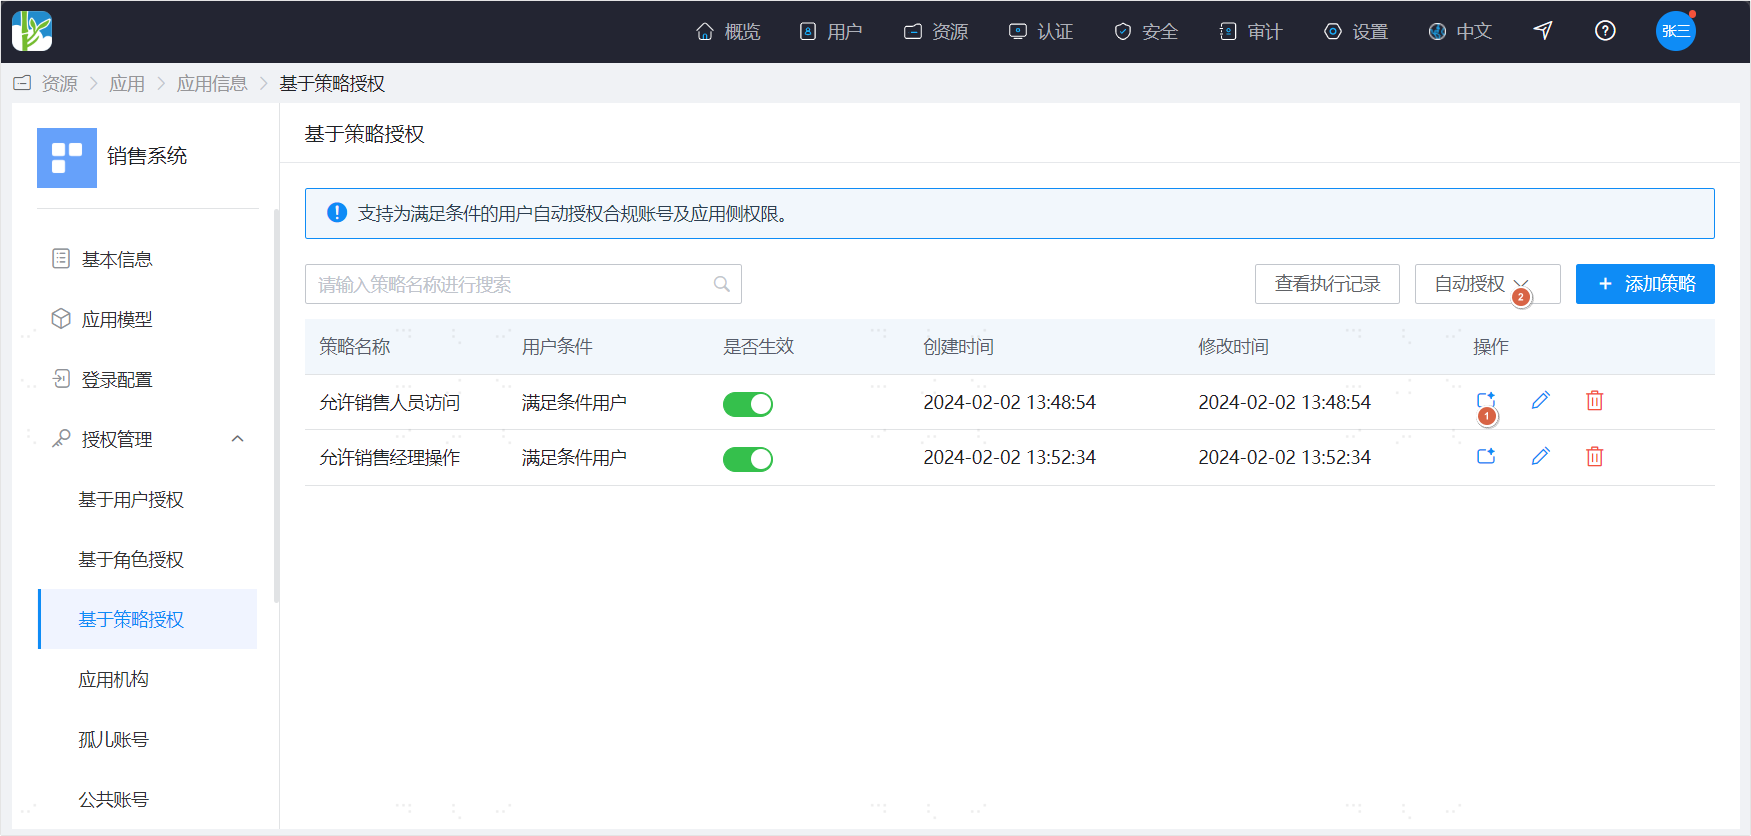The width and height of the screenshot is (1751, 836).
Task: Click the app logo in top-left corner
Action: point(32,31)
